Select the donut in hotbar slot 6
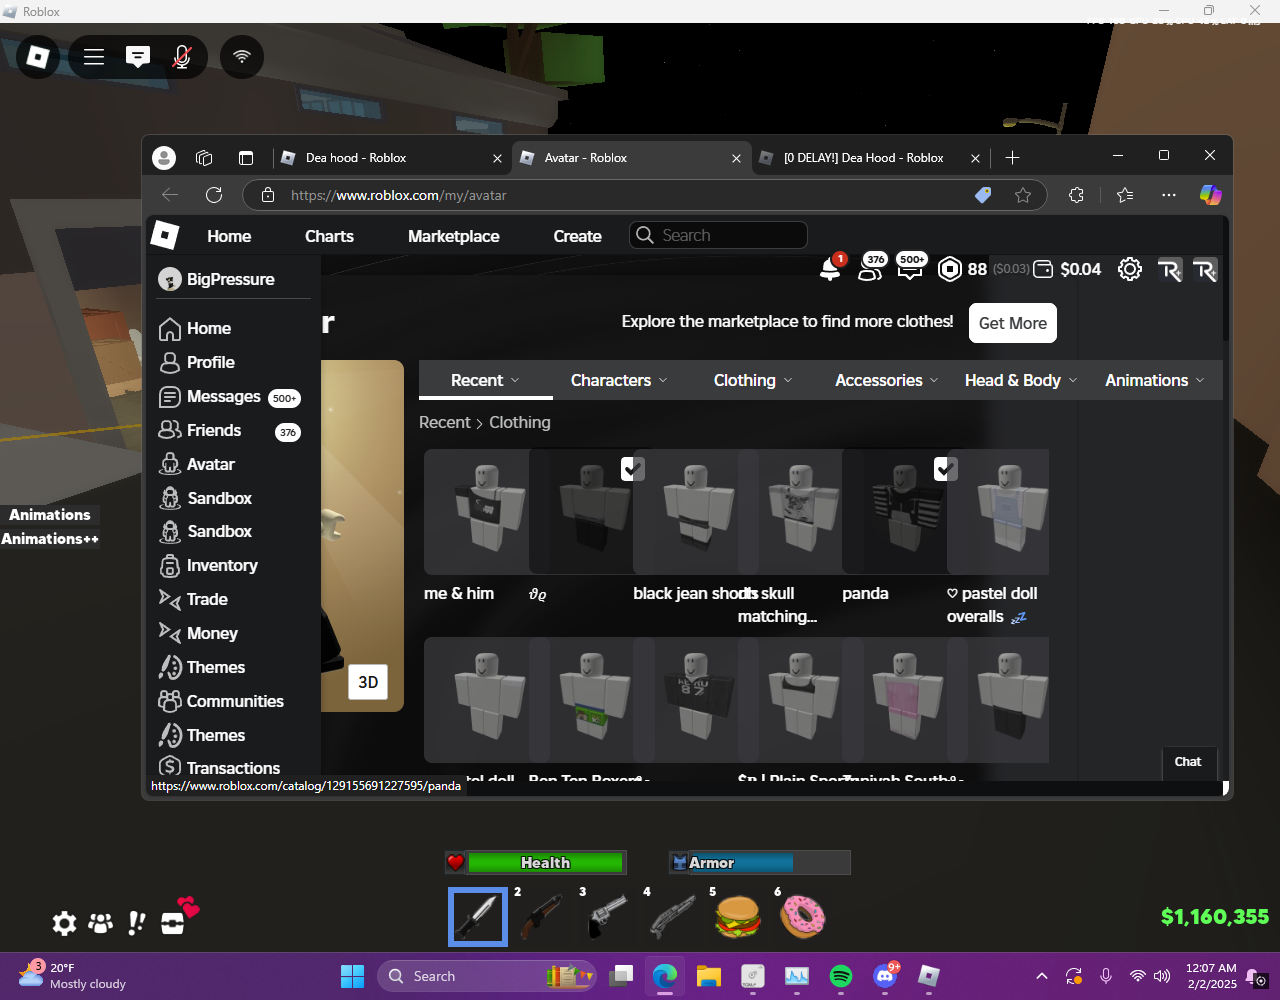This screenshot has height=1000, width=1280. point(802,916)
